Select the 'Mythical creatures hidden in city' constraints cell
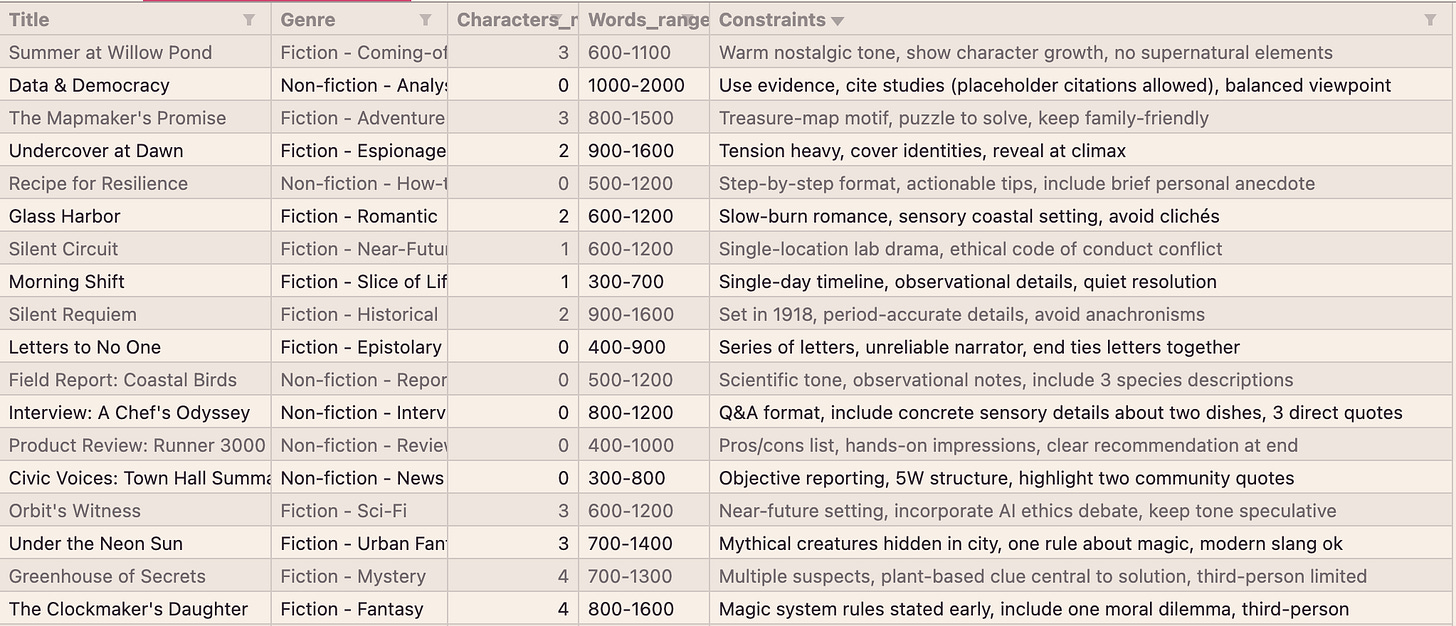Image resolution: width=1456 pixels, height=626 pixels. pyautogui.click(x=1083, y=544)
